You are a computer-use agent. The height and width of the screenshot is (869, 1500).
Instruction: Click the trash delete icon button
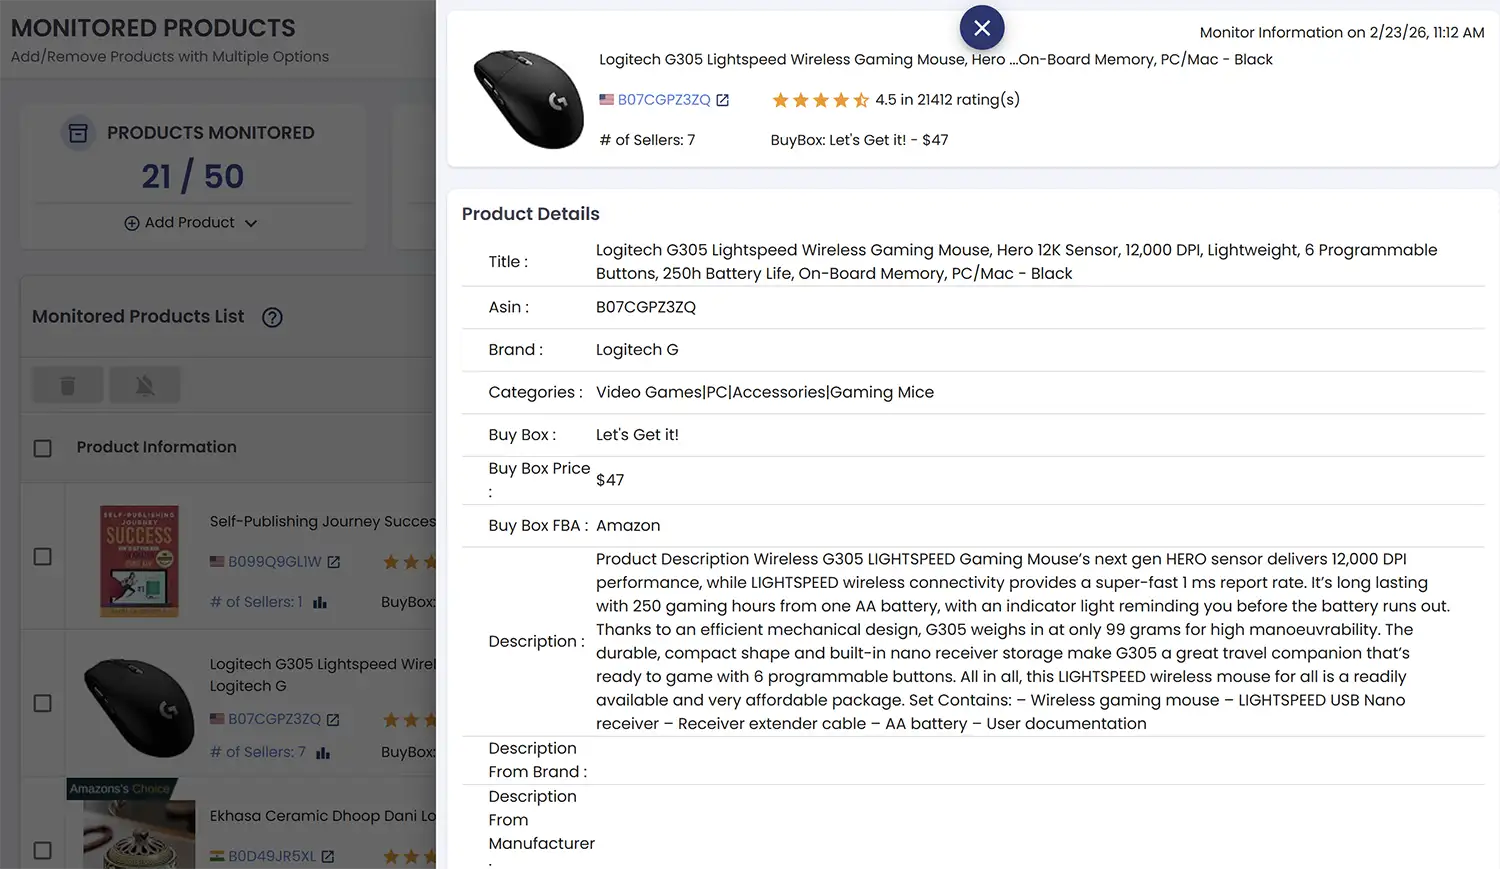[68, 385]
